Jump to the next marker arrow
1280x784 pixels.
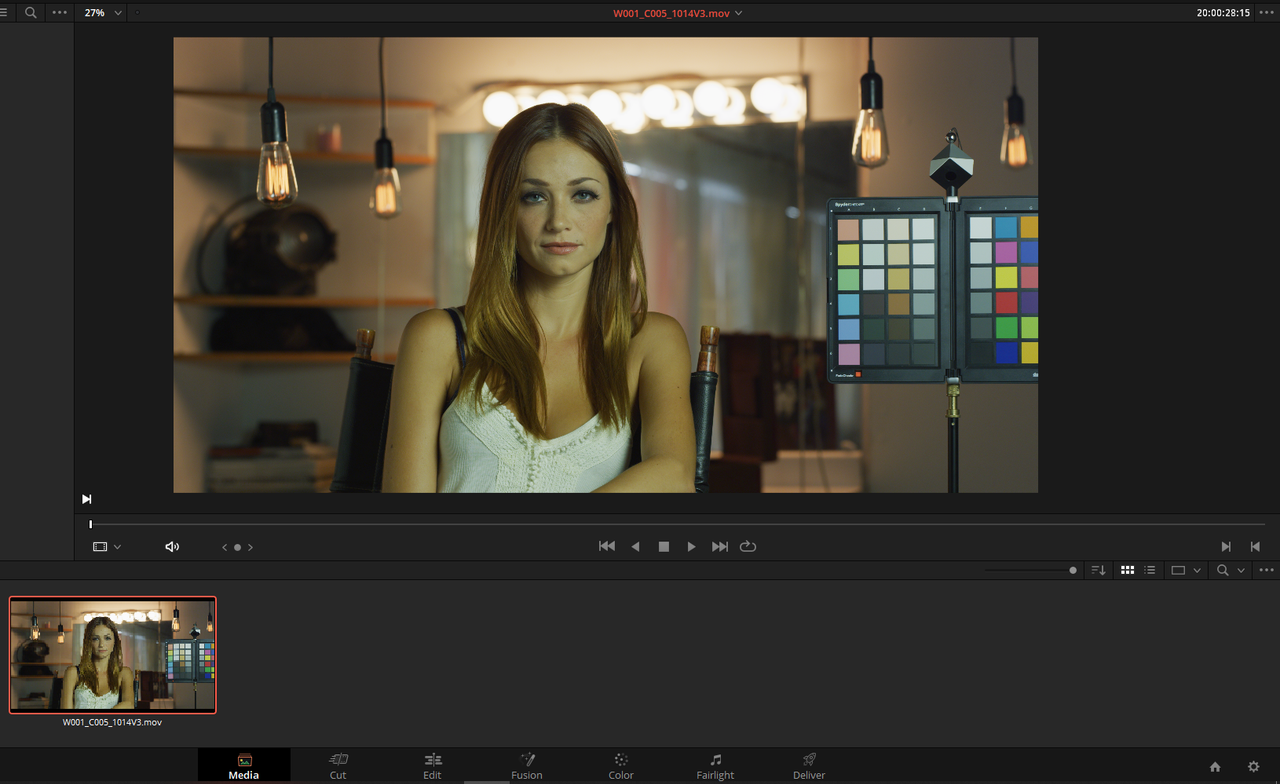pos(250,547)
